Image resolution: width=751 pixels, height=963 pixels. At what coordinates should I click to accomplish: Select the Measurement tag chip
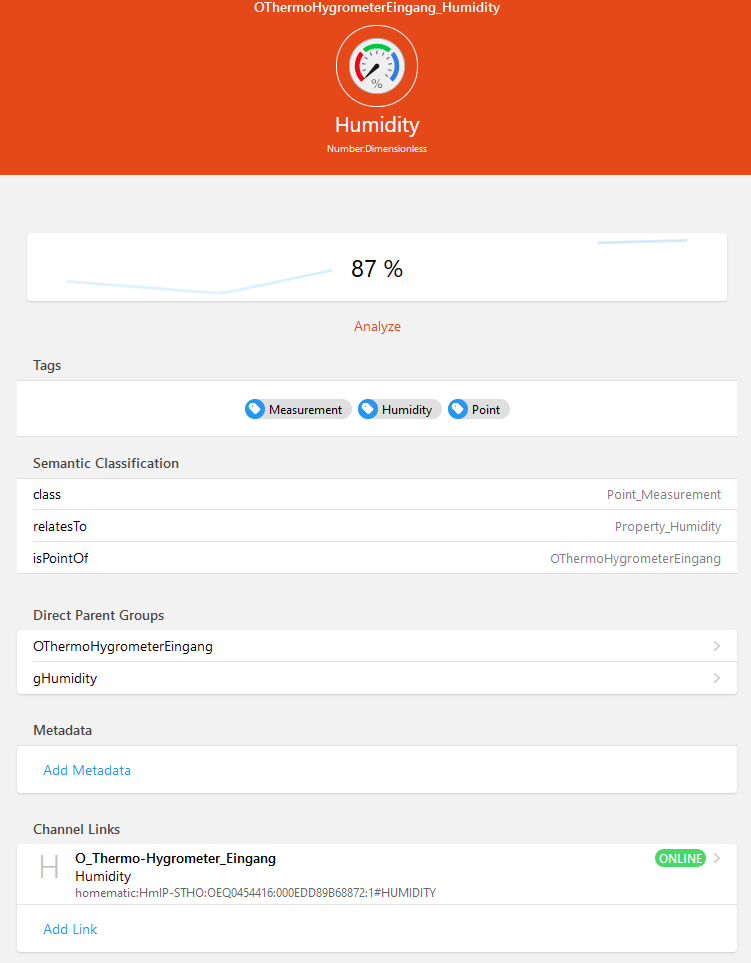(x=298, y=409)
